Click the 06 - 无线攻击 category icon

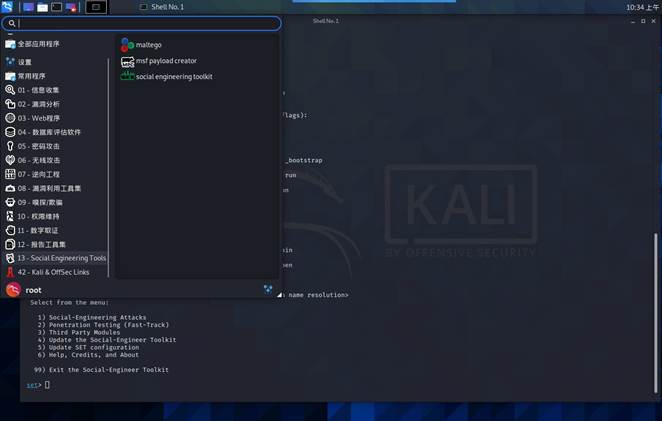point(10,160)
